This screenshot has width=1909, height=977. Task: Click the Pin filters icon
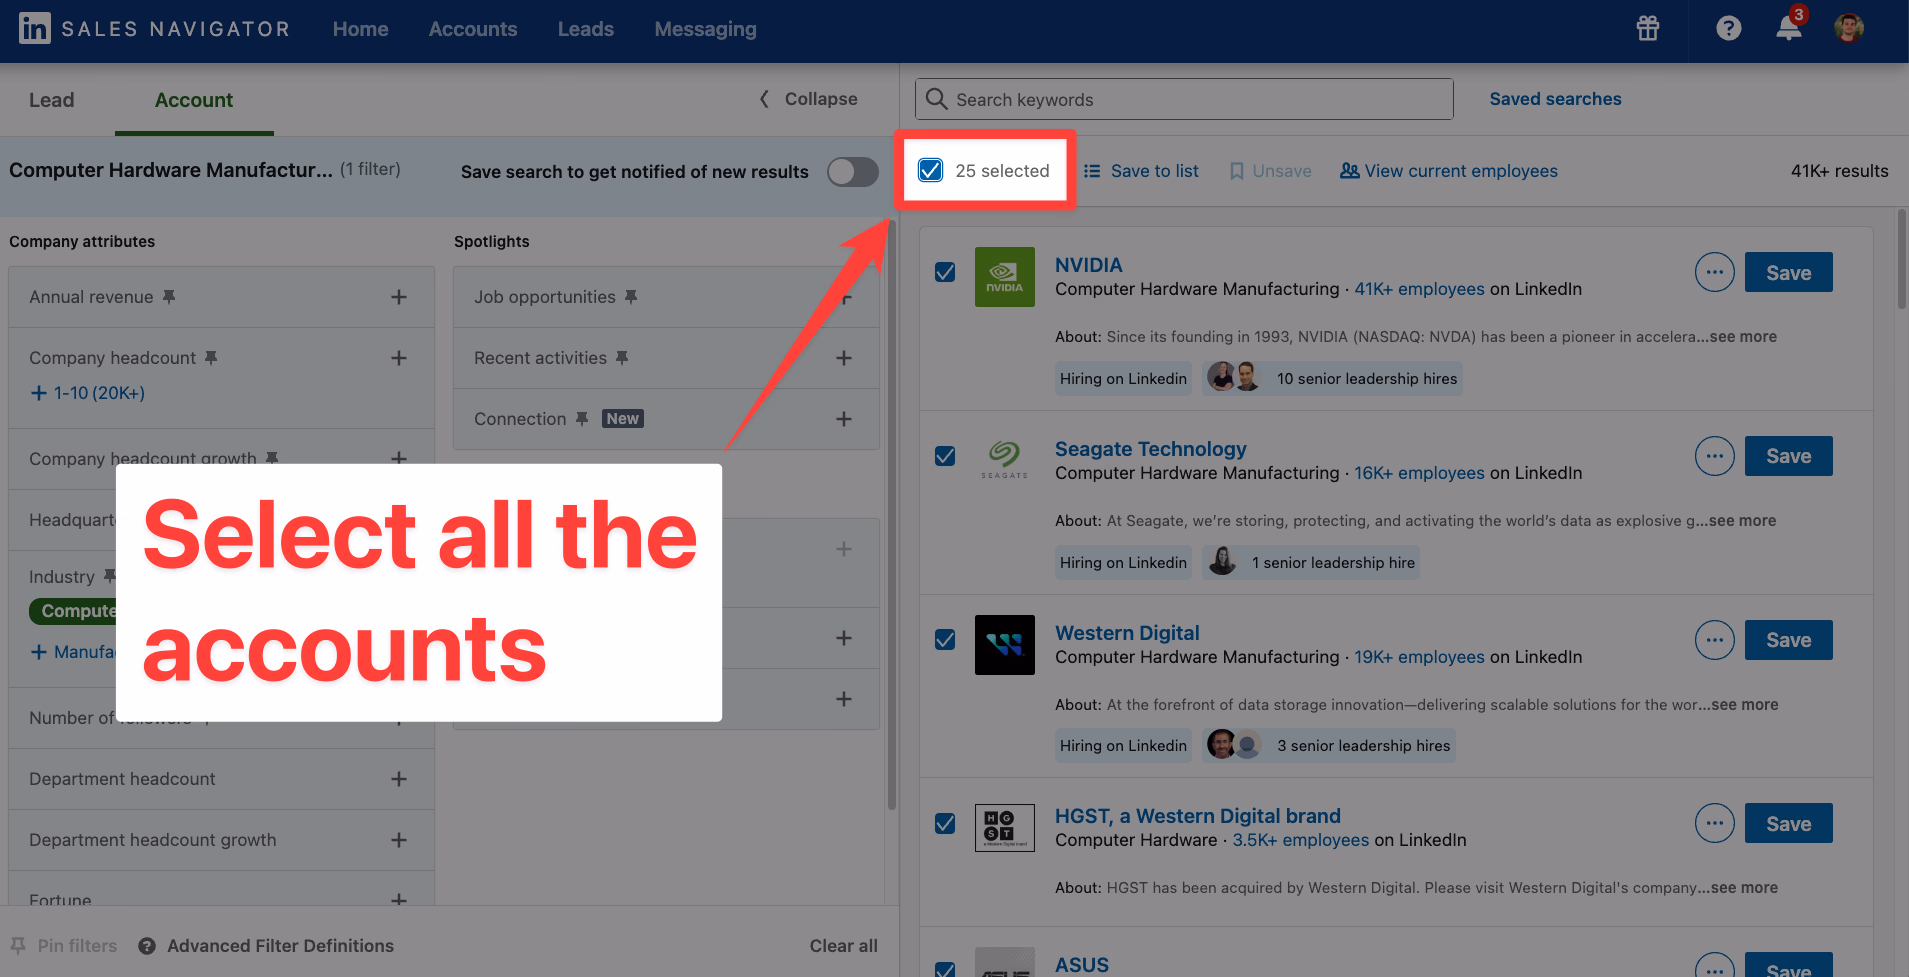point(18,946)
